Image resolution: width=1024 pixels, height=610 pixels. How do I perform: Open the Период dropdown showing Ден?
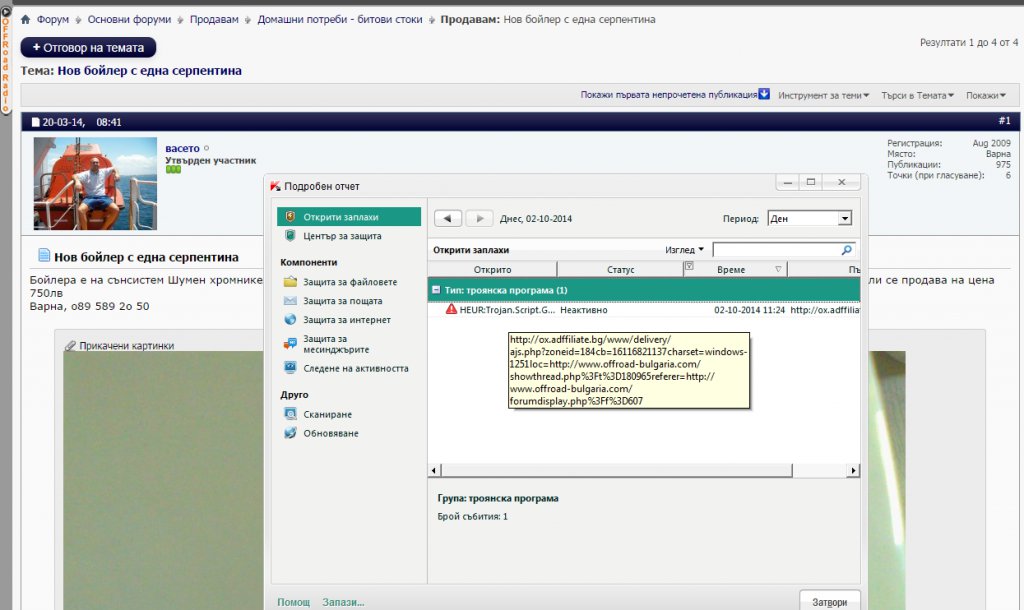[x=809, y=218]
